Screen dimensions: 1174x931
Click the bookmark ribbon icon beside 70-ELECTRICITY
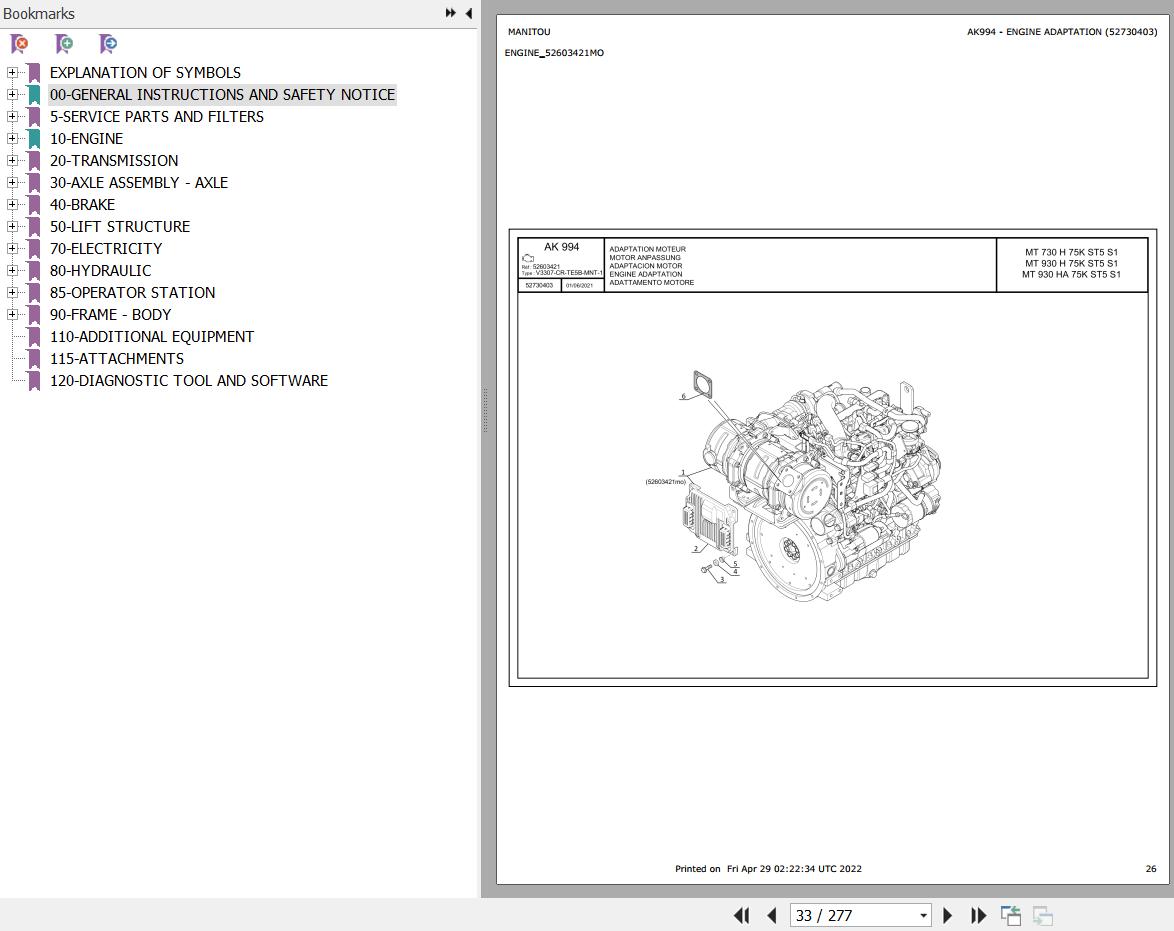pyautogui.click(x=34, y=249)
